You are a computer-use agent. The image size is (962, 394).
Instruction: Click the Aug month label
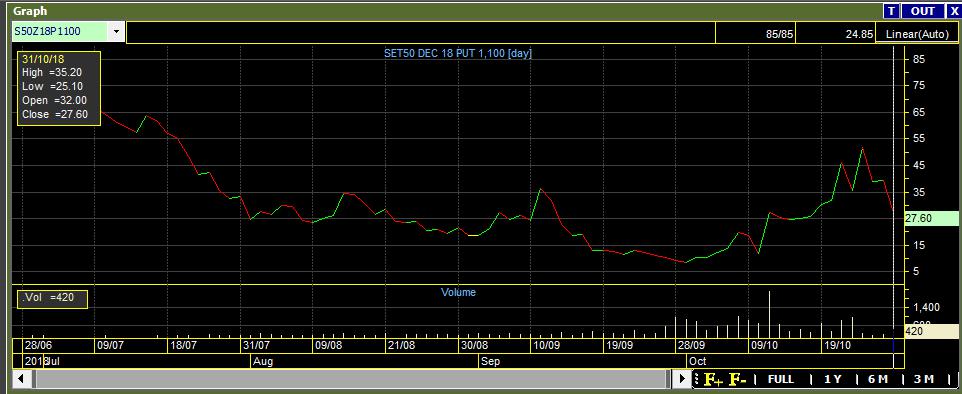pyautogui.click(x=263, y=361)
